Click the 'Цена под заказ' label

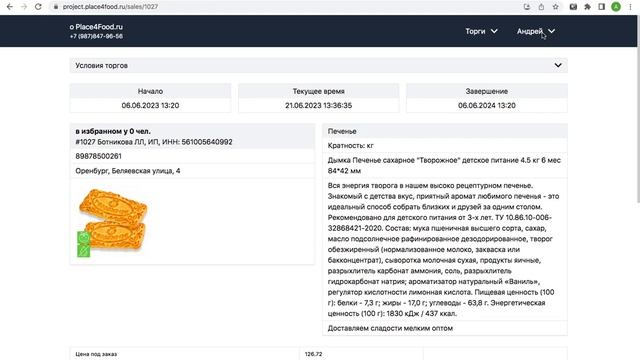(96, 354)
